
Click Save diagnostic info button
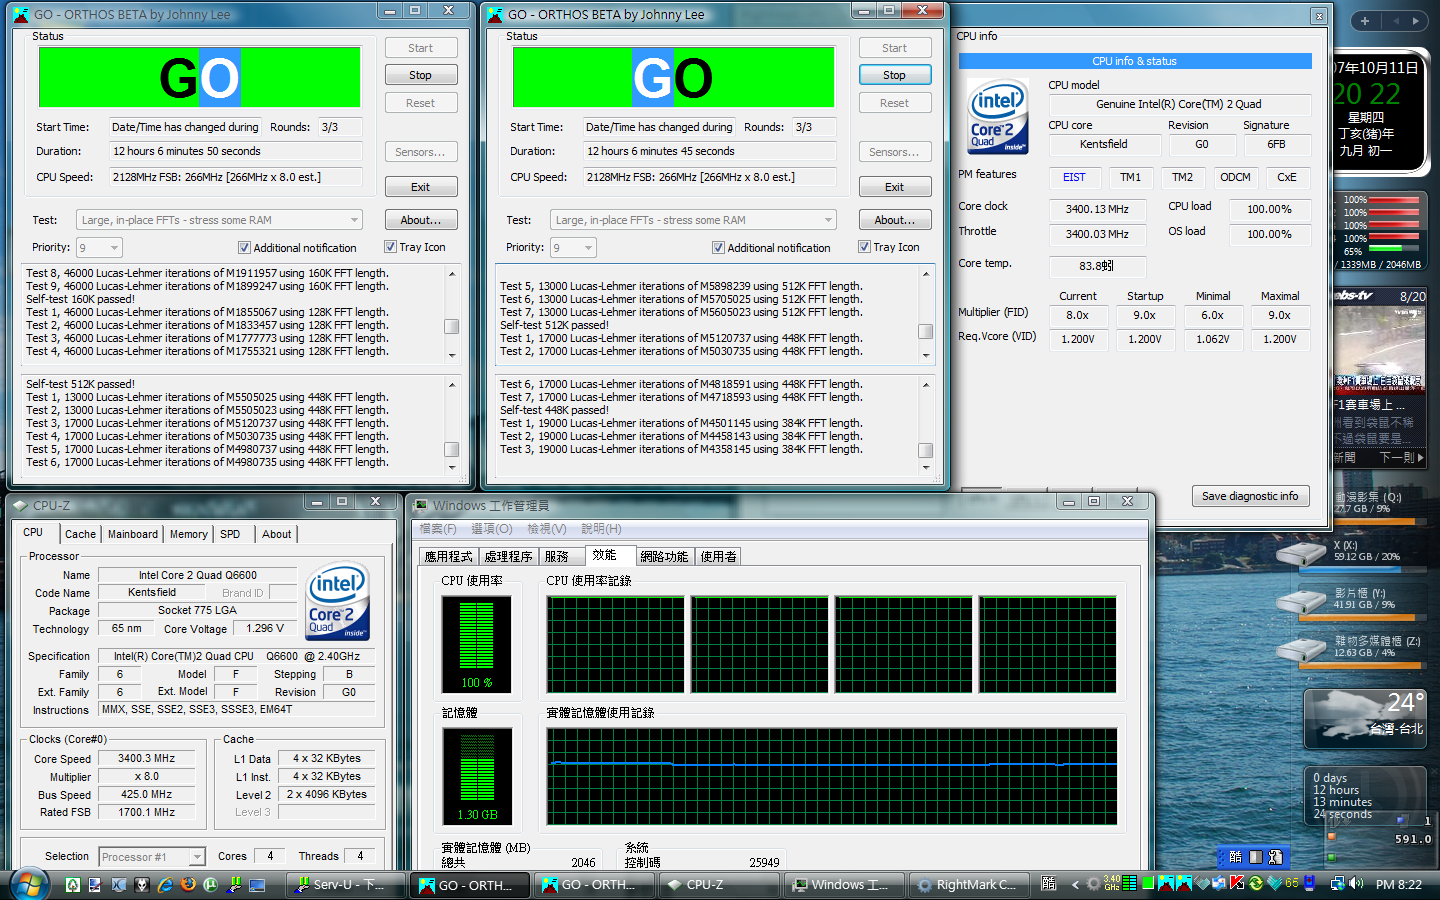pos(1250,496)
